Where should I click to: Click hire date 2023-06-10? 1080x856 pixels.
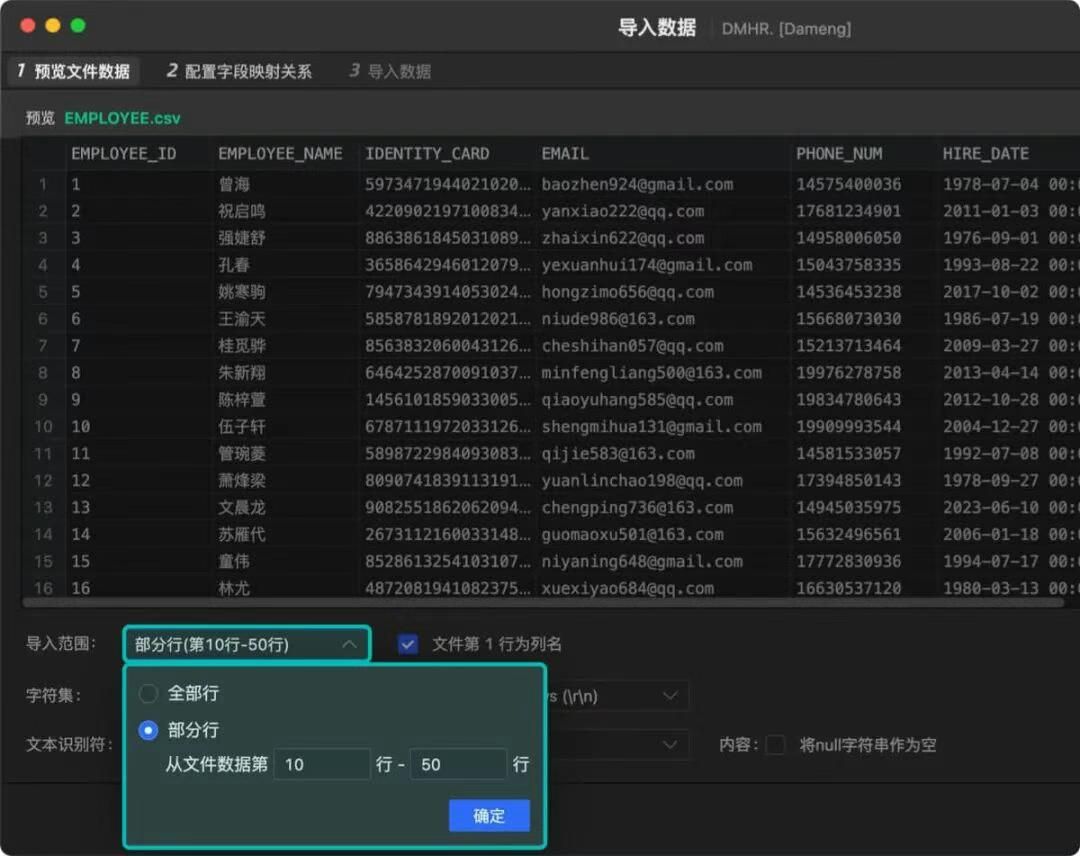tap(990, 507)
